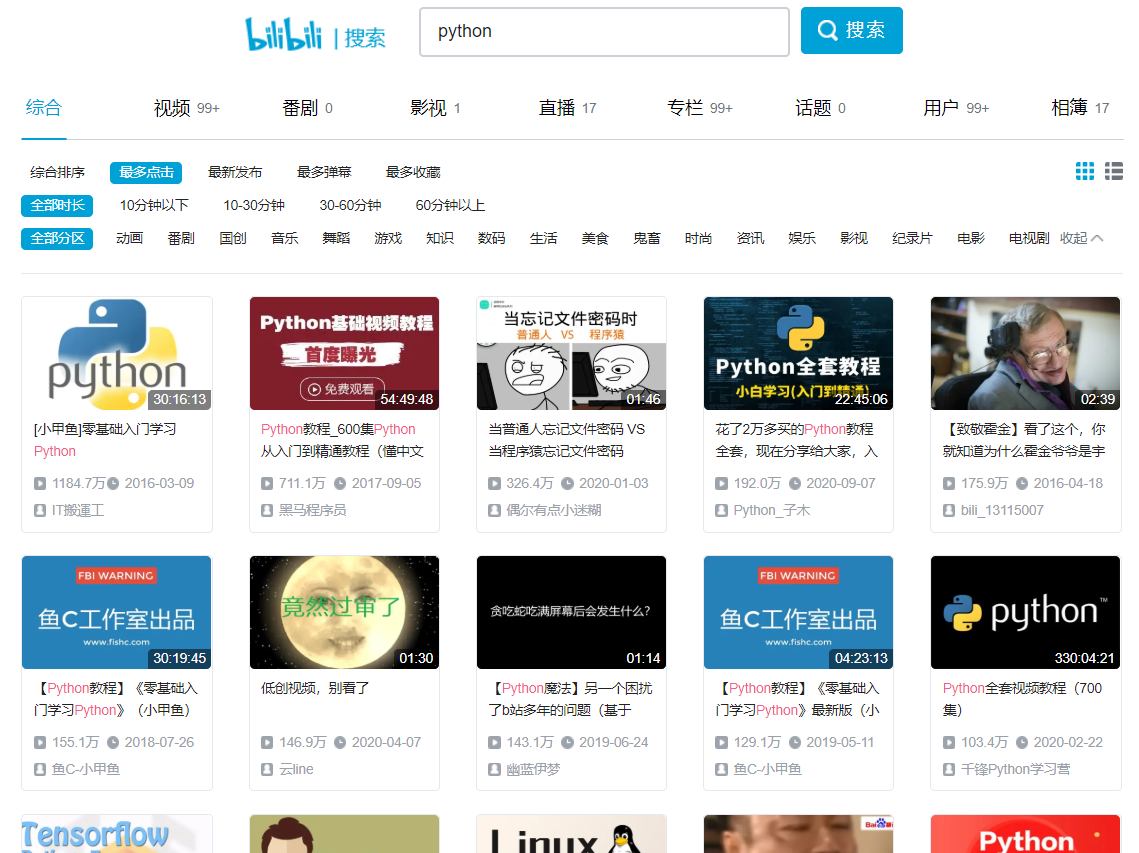The height and width of the screenshot is (853, 1139).
Task: Open the 04:23:13 鱼C工作室出品 thumbnail
Action: point(798,613)
